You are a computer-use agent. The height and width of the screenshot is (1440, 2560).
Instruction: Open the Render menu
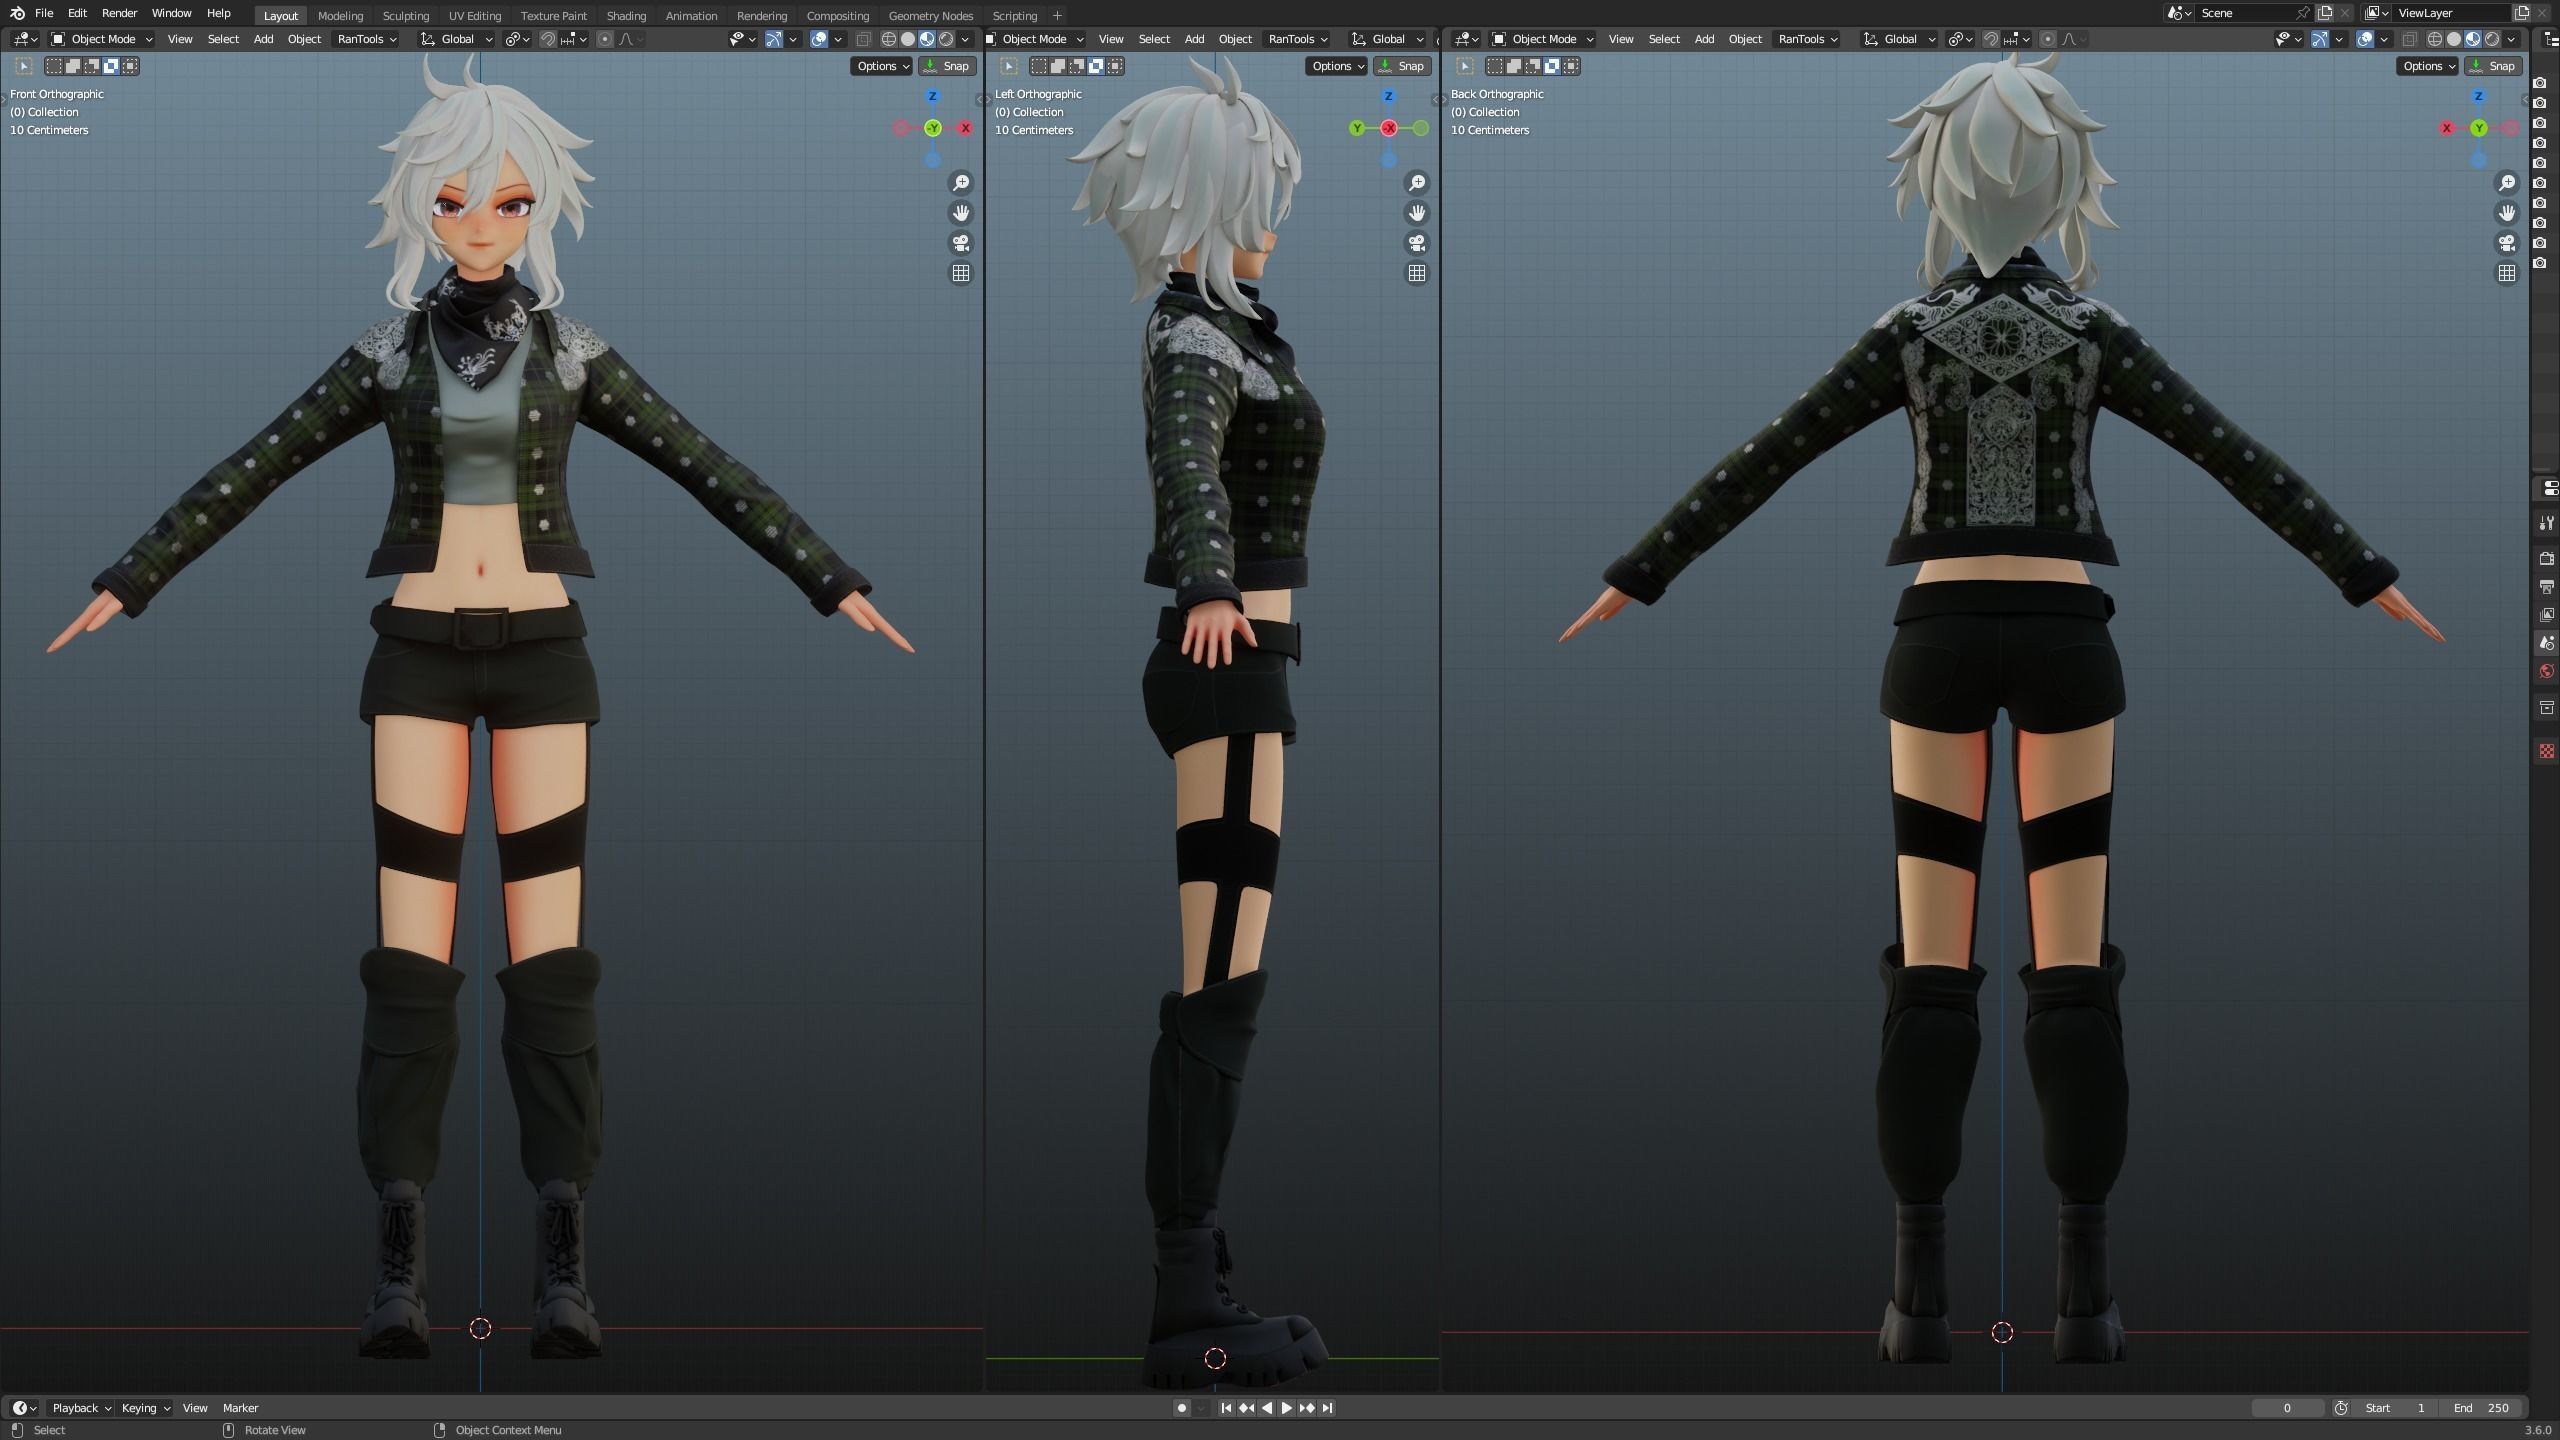pos(119,13)
